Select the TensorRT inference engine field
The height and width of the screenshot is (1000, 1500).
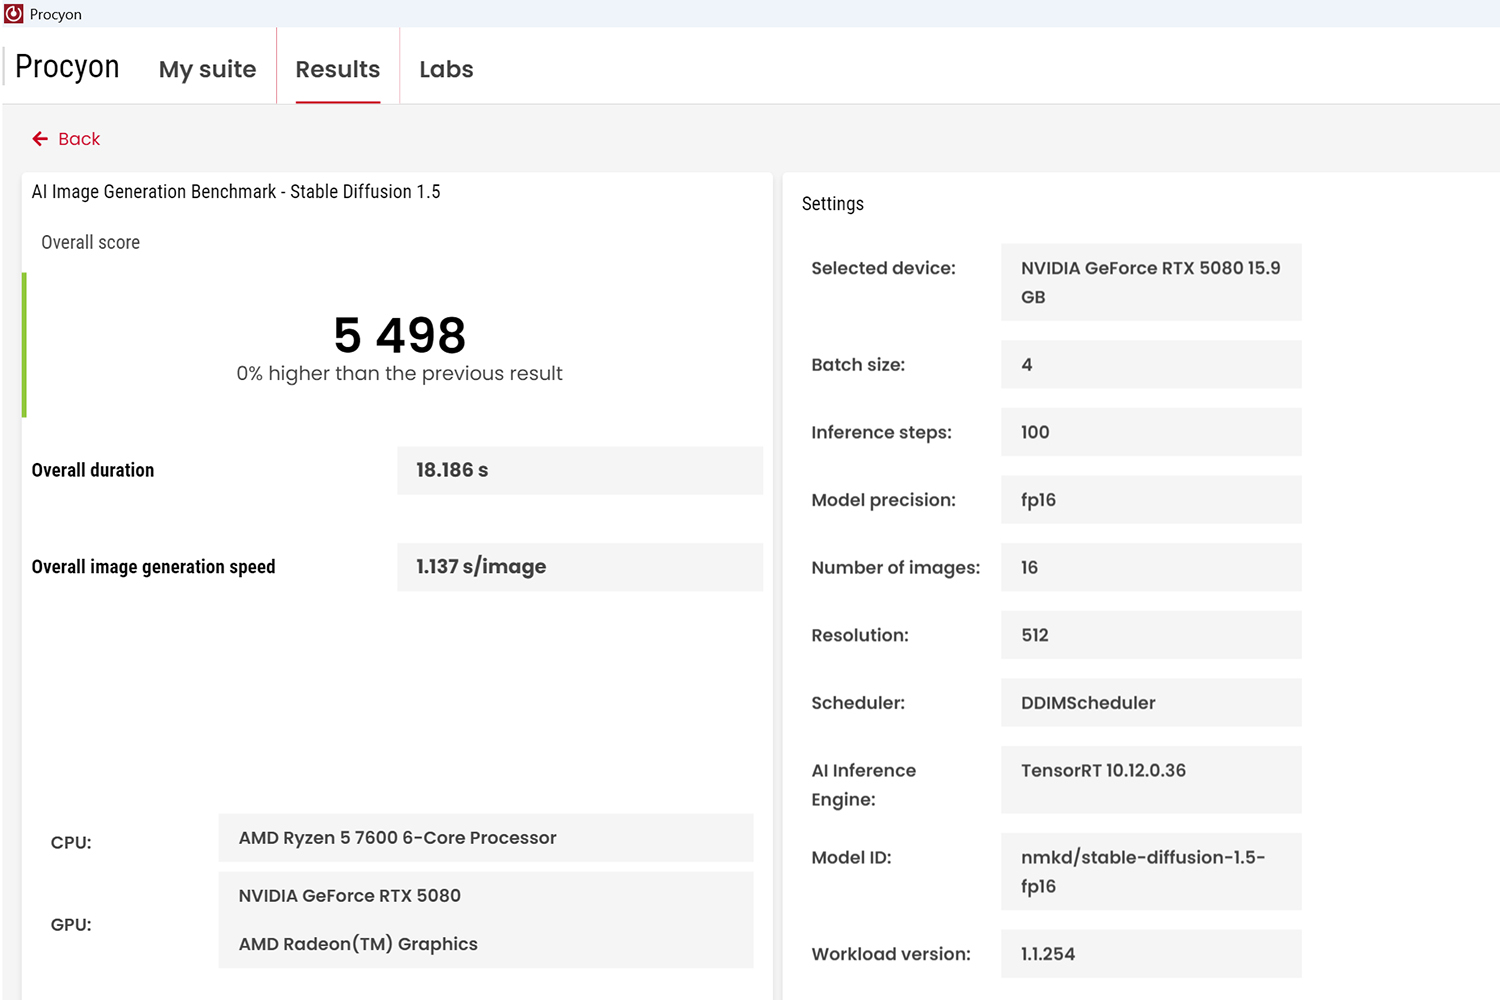click(1151, 779)
